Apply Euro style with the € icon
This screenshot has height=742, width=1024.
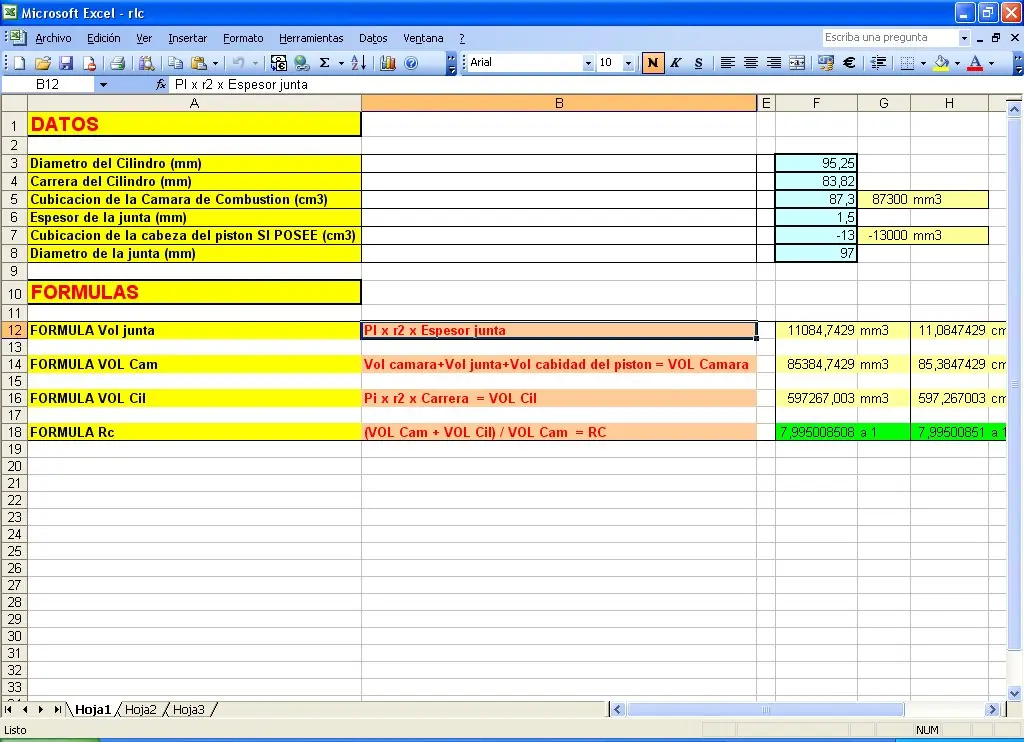(x=849, y=63)
